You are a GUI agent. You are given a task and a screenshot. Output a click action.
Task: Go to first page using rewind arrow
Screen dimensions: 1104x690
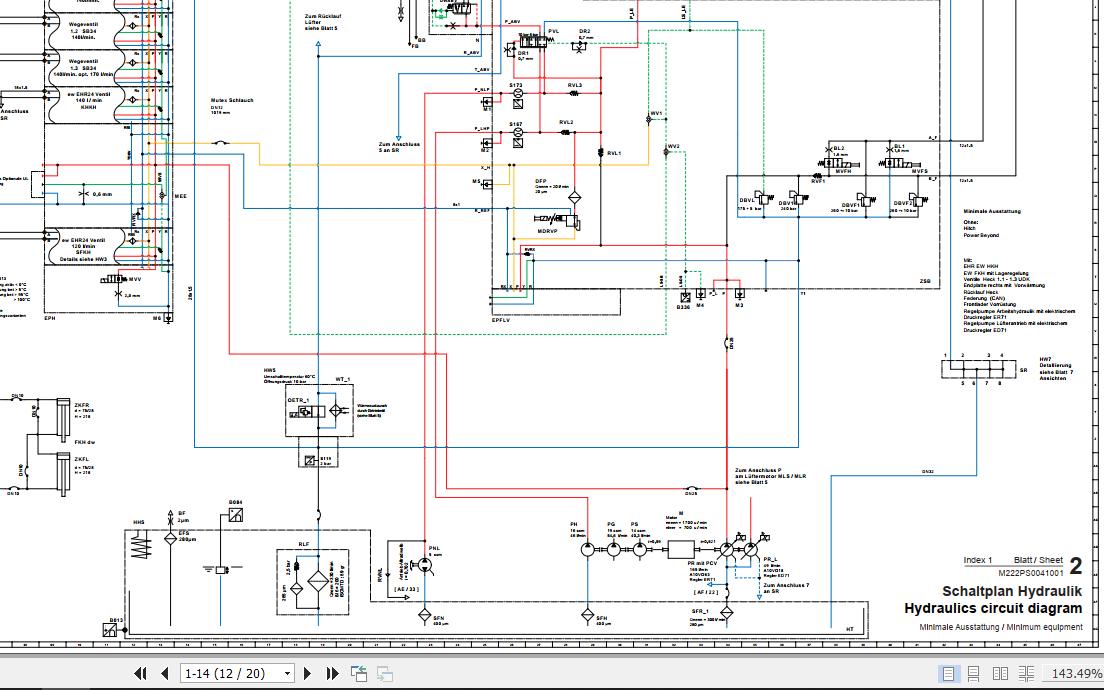tap(140, 674)
